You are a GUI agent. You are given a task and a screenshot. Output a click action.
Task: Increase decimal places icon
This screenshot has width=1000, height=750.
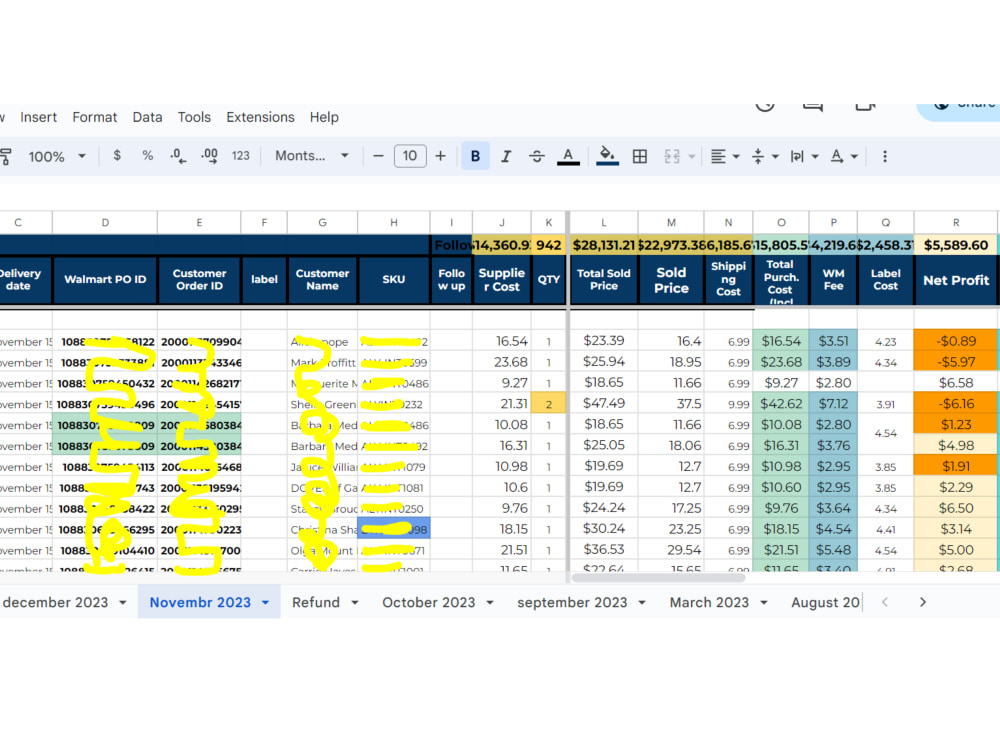pos(209,156)
